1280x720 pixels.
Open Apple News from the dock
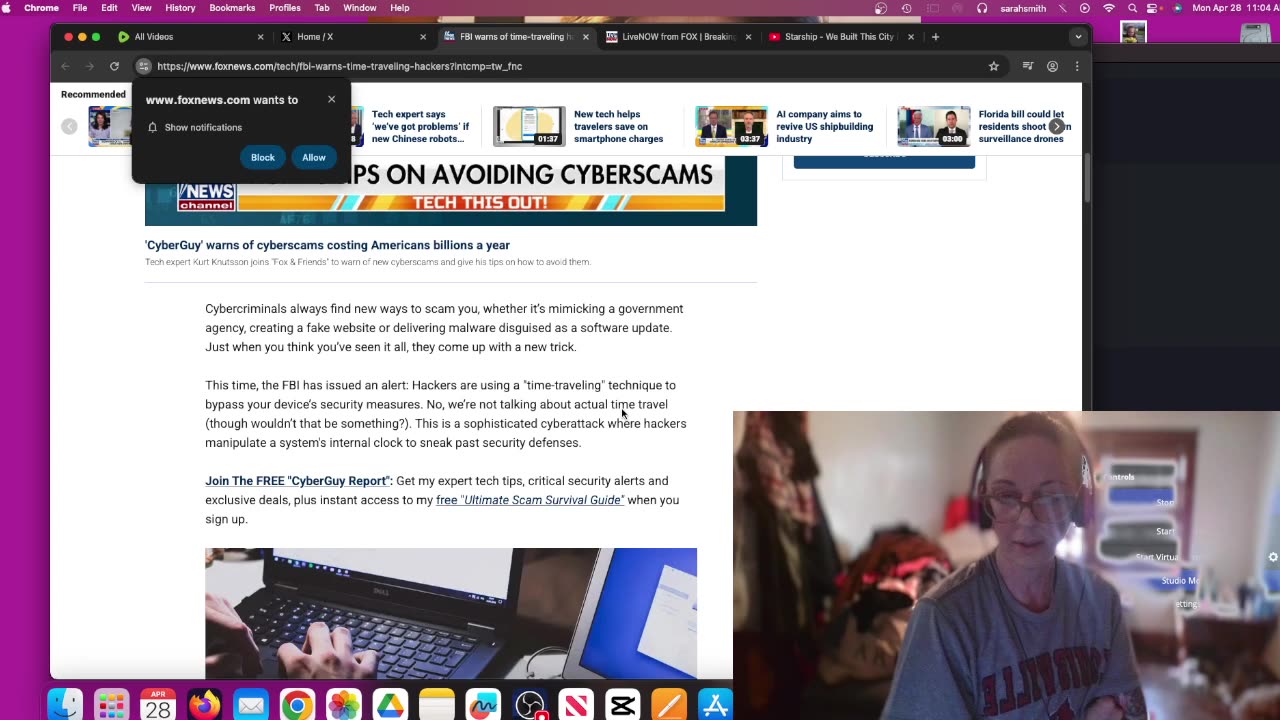click(x=576, y=705)
